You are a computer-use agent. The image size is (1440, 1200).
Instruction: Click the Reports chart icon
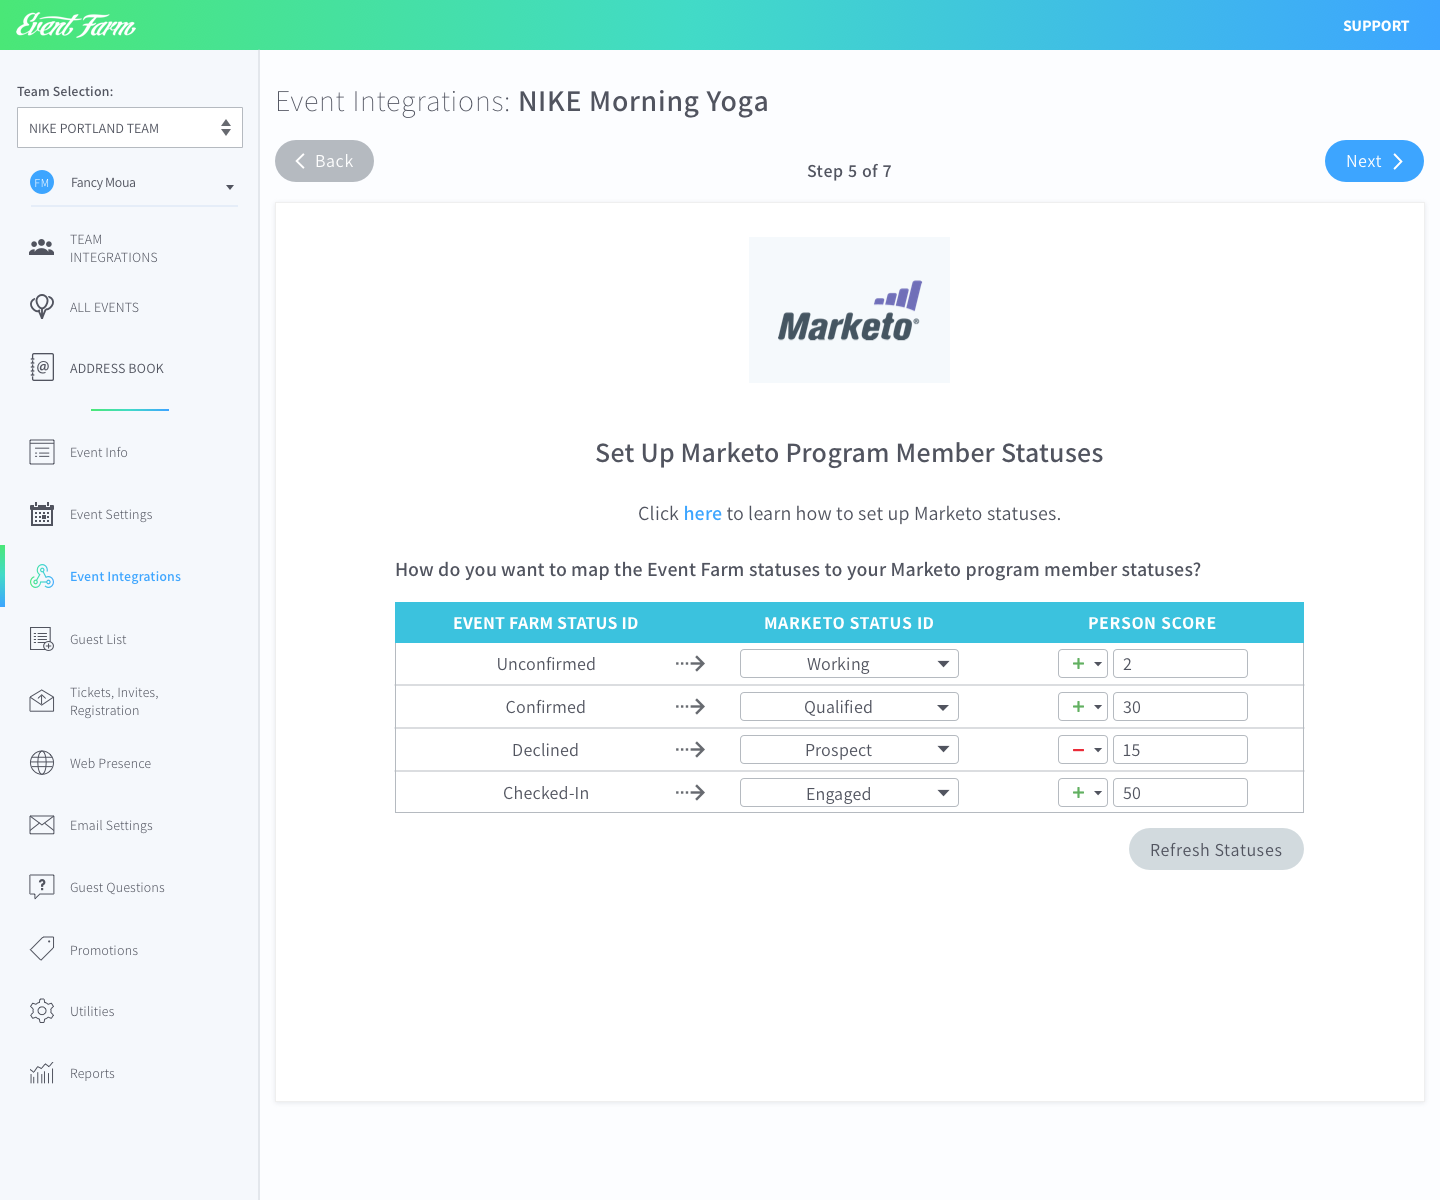(x=42, y=1073)
